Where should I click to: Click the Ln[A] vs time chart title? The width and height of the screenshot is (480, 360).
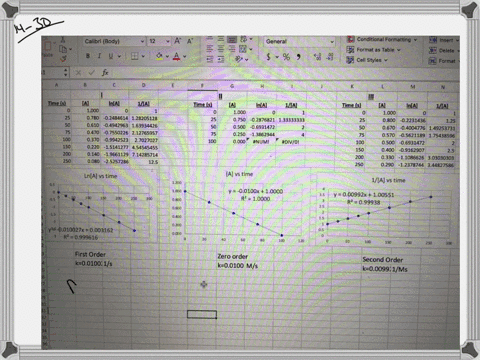coord(100,176)
